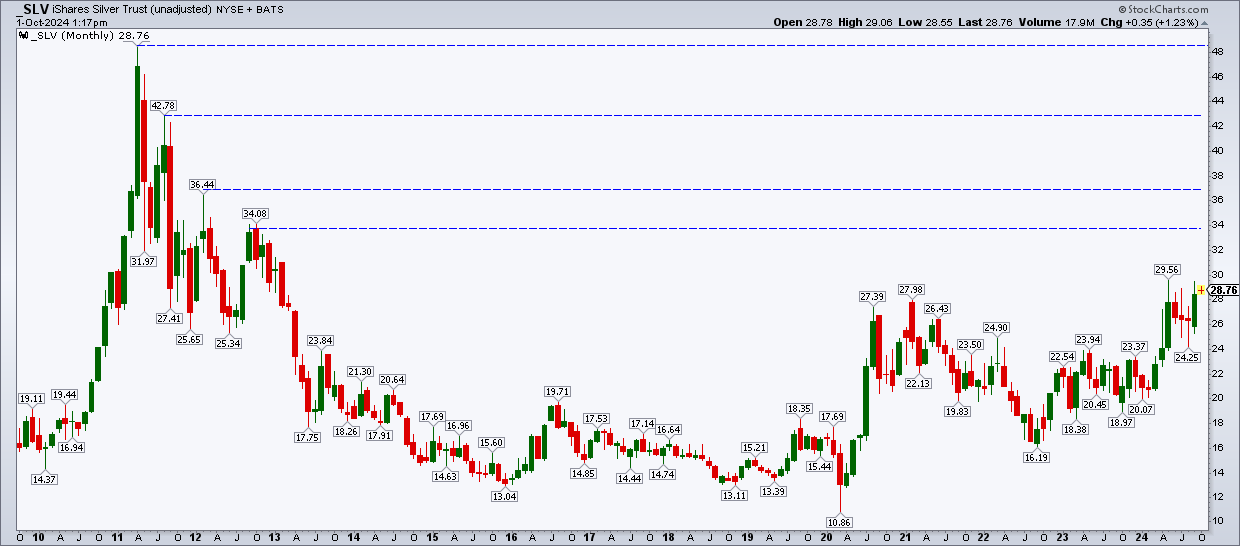Click the 19.11 high price label
This screenshot has height=546, width=1240.
pos(32,398)
